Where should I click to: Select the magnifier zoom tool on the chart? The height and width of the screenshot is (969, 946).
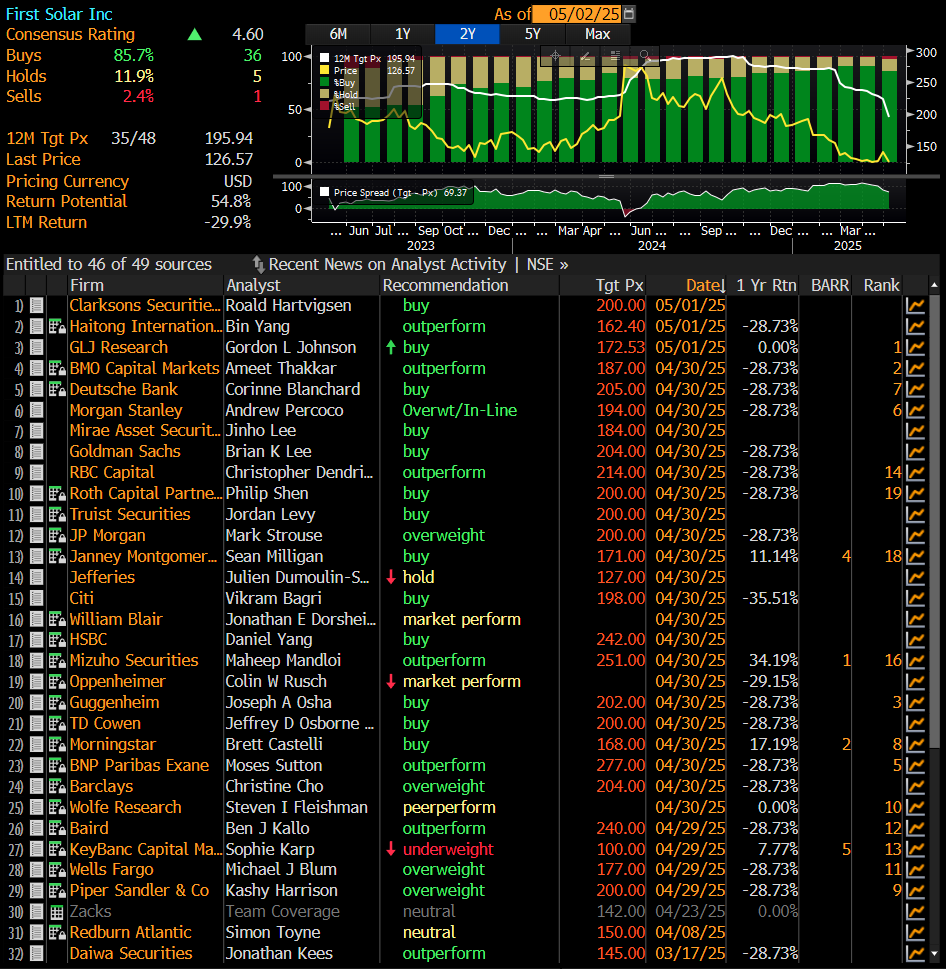click(x=644, y=56)
